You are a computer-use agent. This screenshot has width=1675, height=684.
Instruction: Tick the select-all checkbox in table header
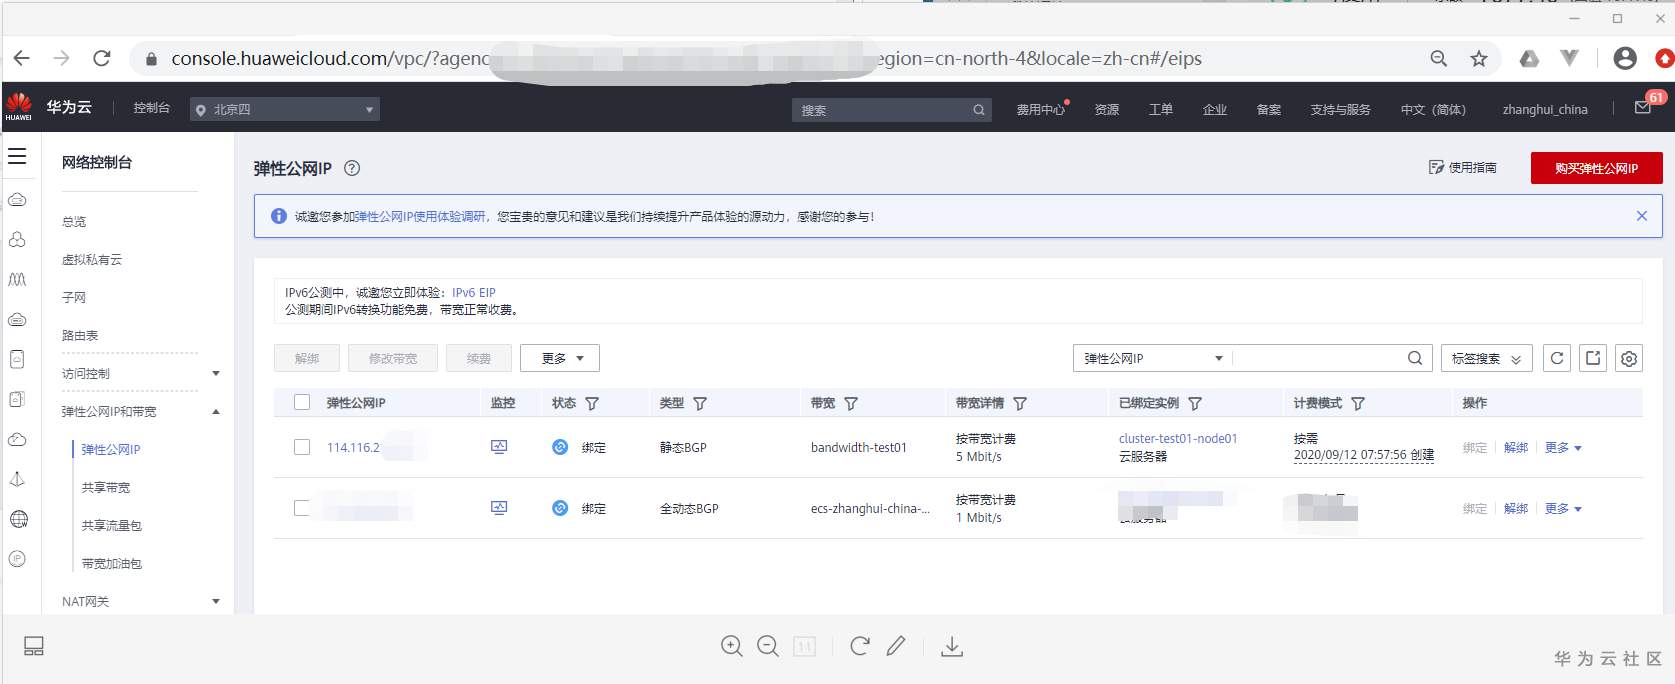coord(302,402)
